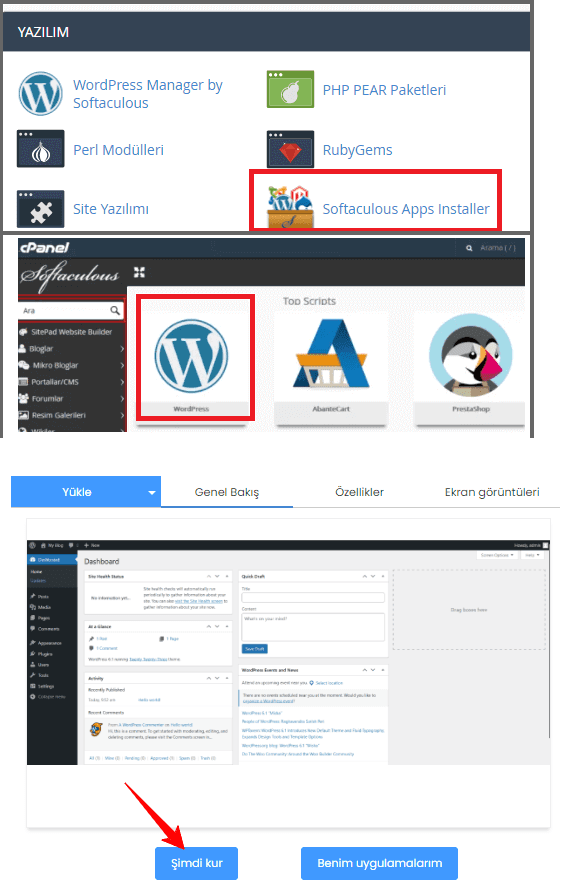Click the Softaculous script logo
The image size is (565, 886).
tap(70, 275)
